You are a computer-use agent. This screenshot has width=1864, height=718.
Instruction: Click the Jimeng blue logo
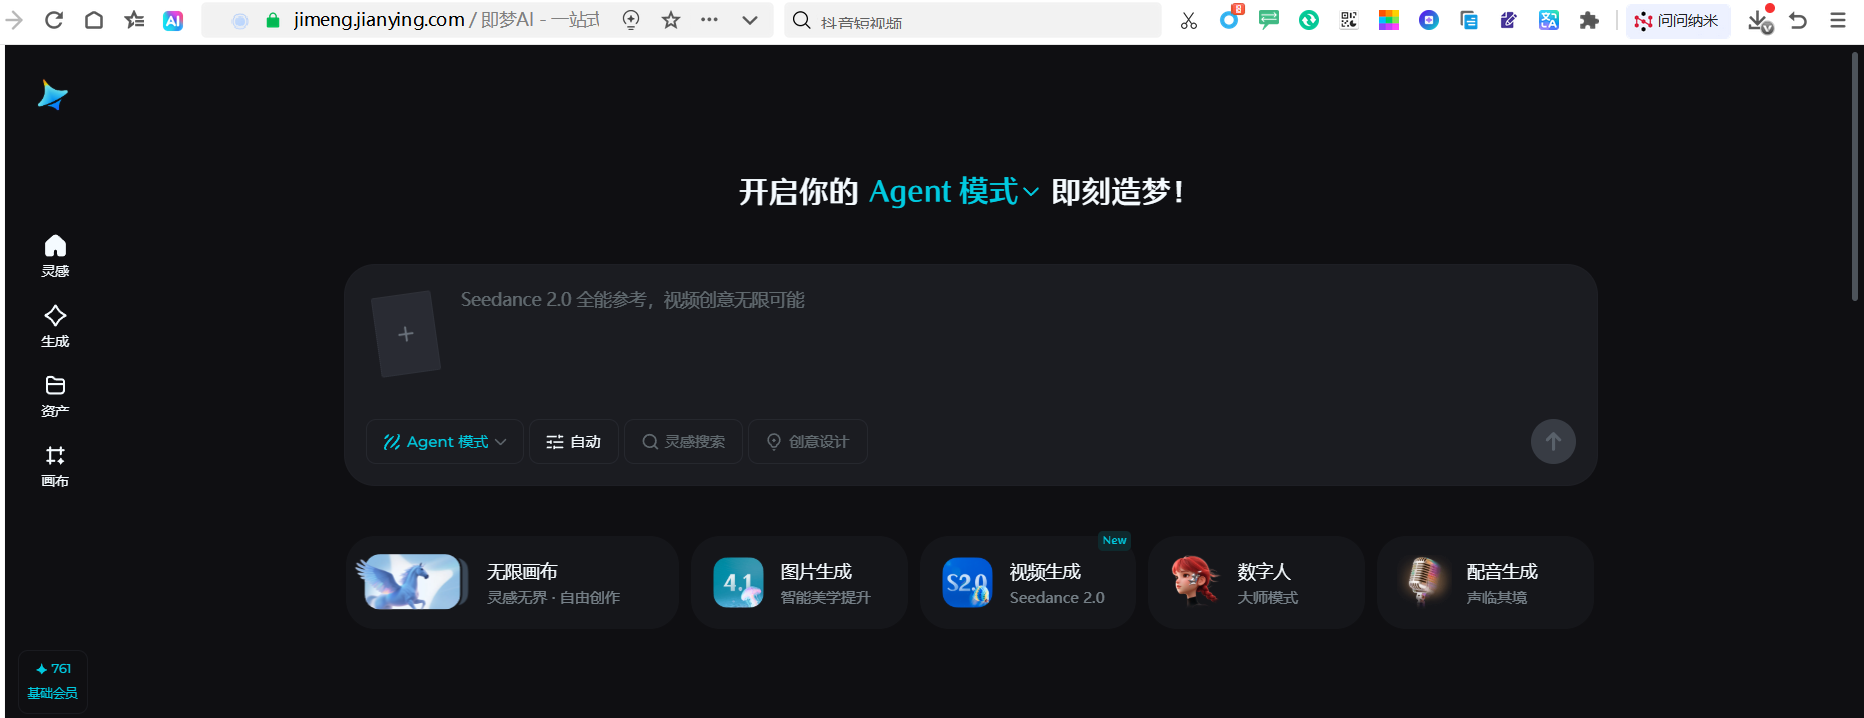(x=52, y=95)
